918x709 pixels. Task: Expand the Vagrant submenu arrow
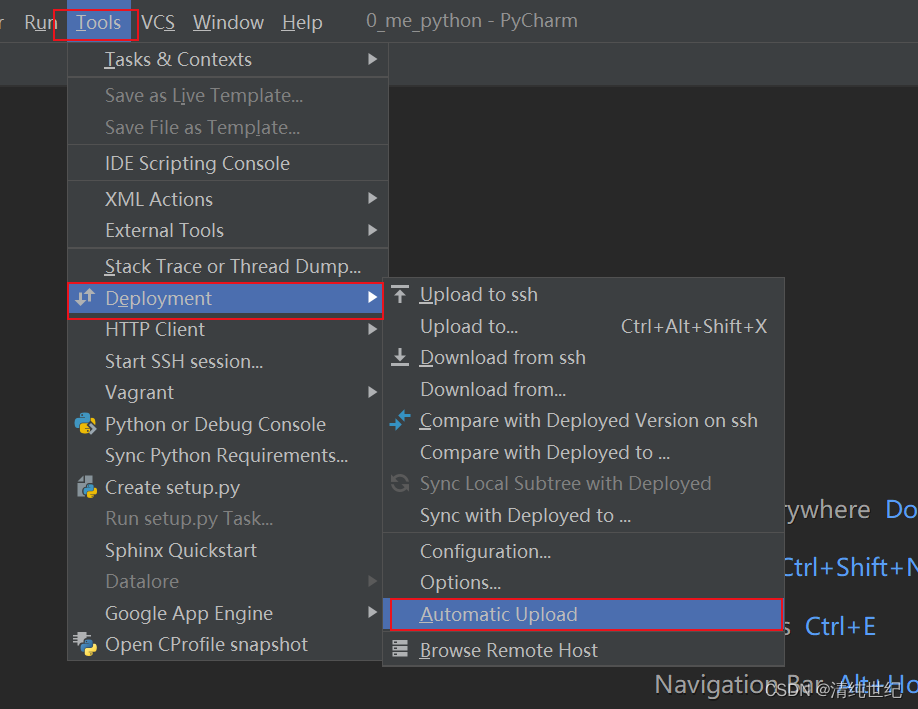(x=372, y=392)
